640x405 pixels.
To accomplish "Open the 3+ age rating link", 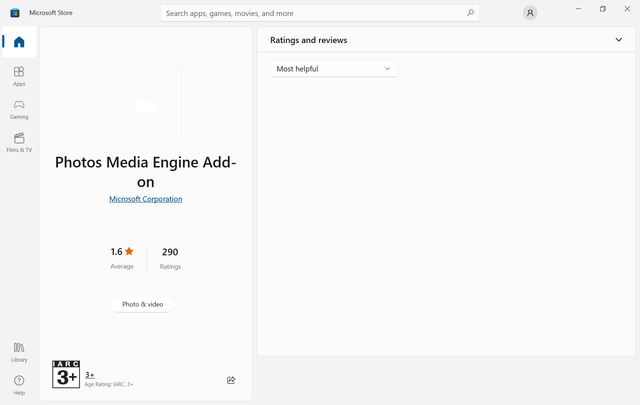I will click(x=89, y=374).
